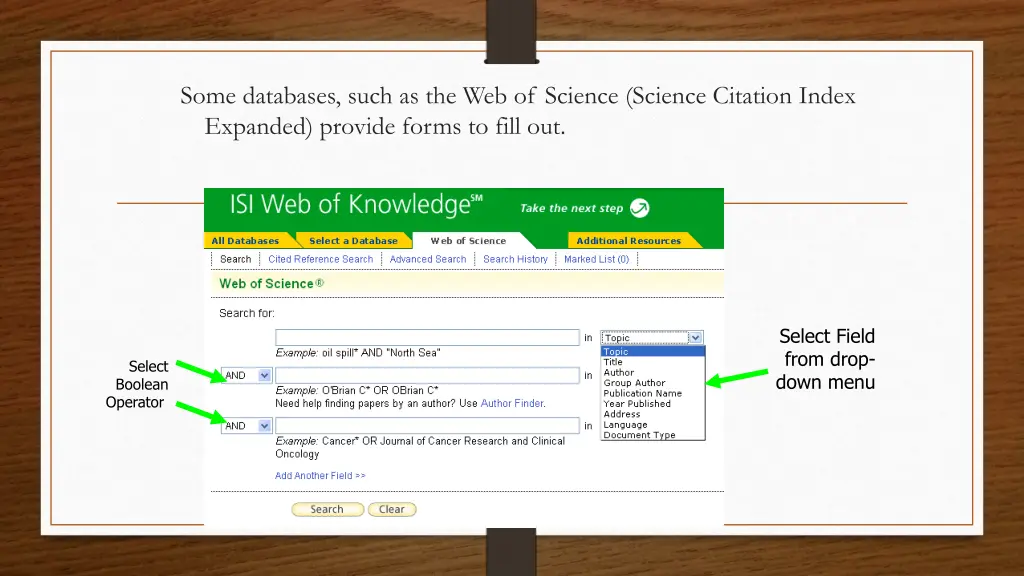Image resolution: width=1024 pixels, height=576 pixels.
Task: Click the ISI Web of Knowledge logo
Action: click(x=356, y=205)
